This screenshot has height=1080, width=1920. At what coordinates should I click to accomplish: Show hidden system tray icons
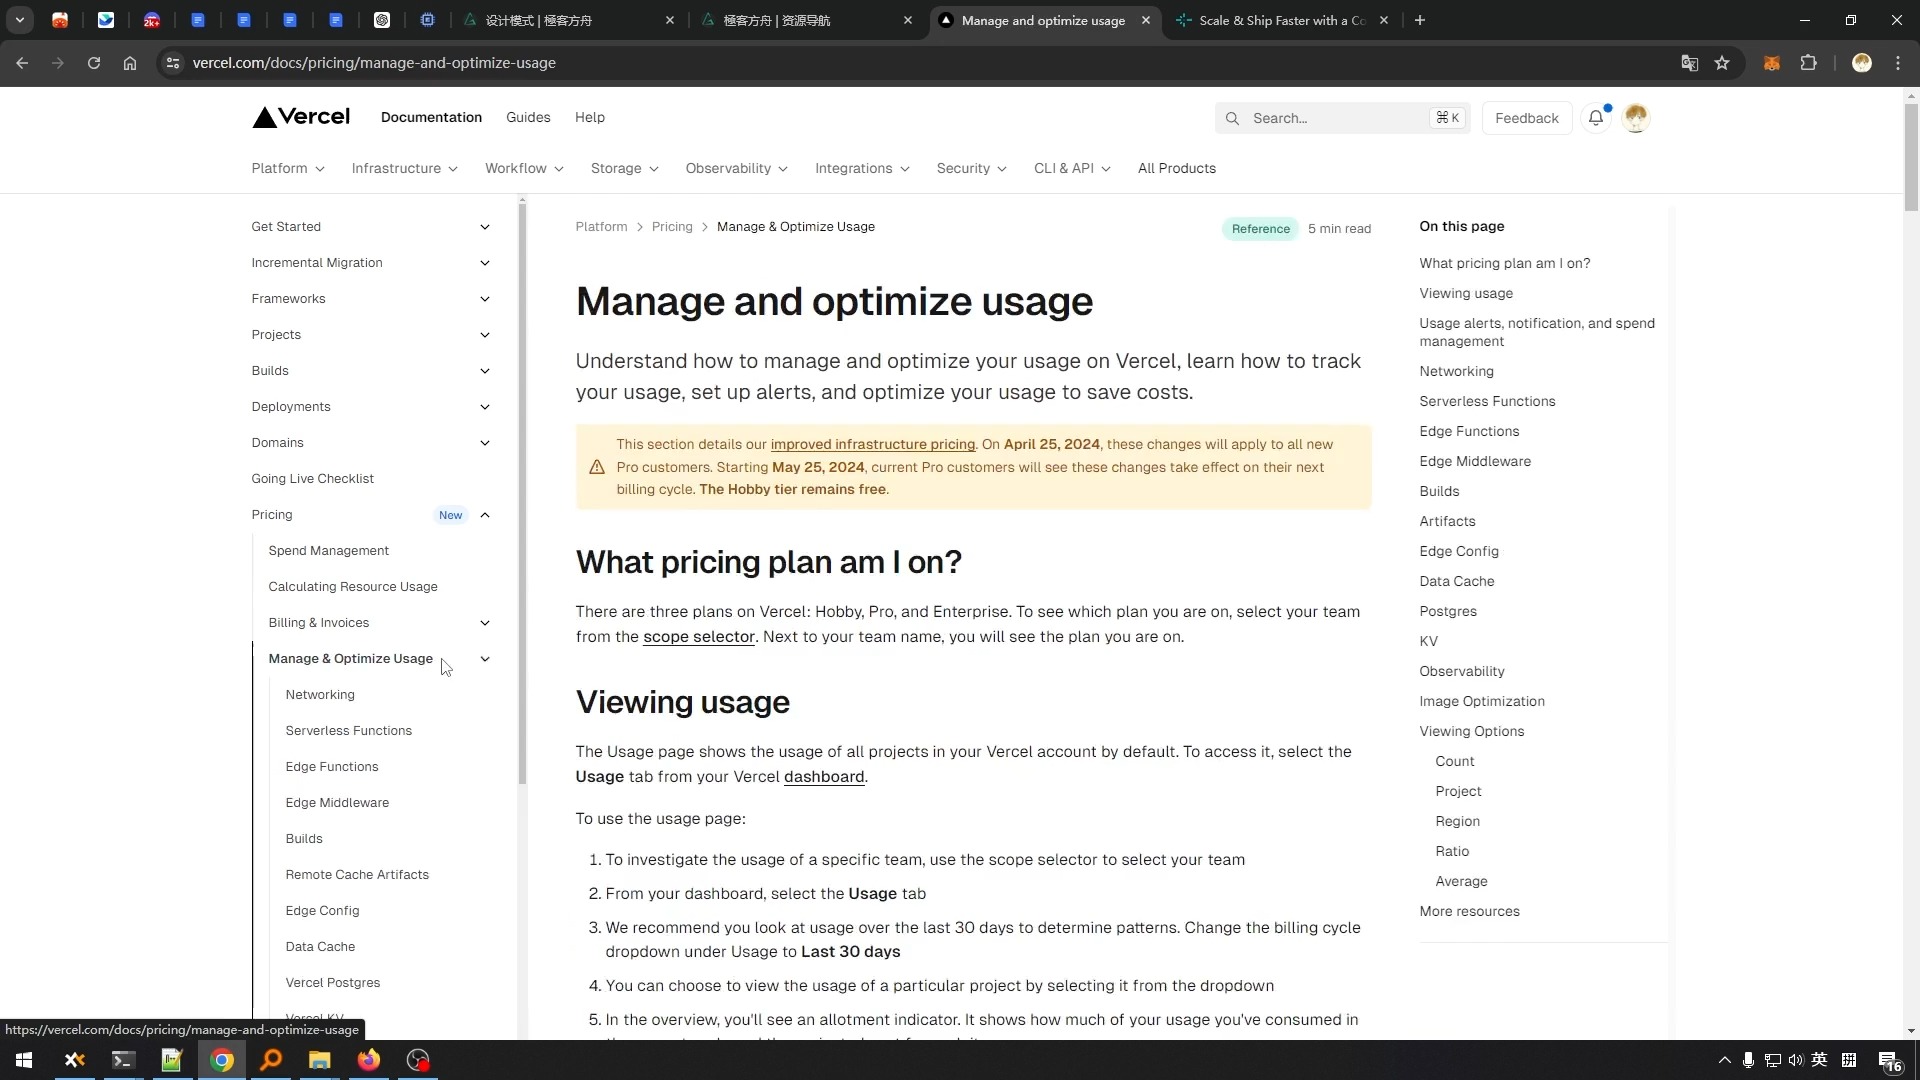1724,1060
